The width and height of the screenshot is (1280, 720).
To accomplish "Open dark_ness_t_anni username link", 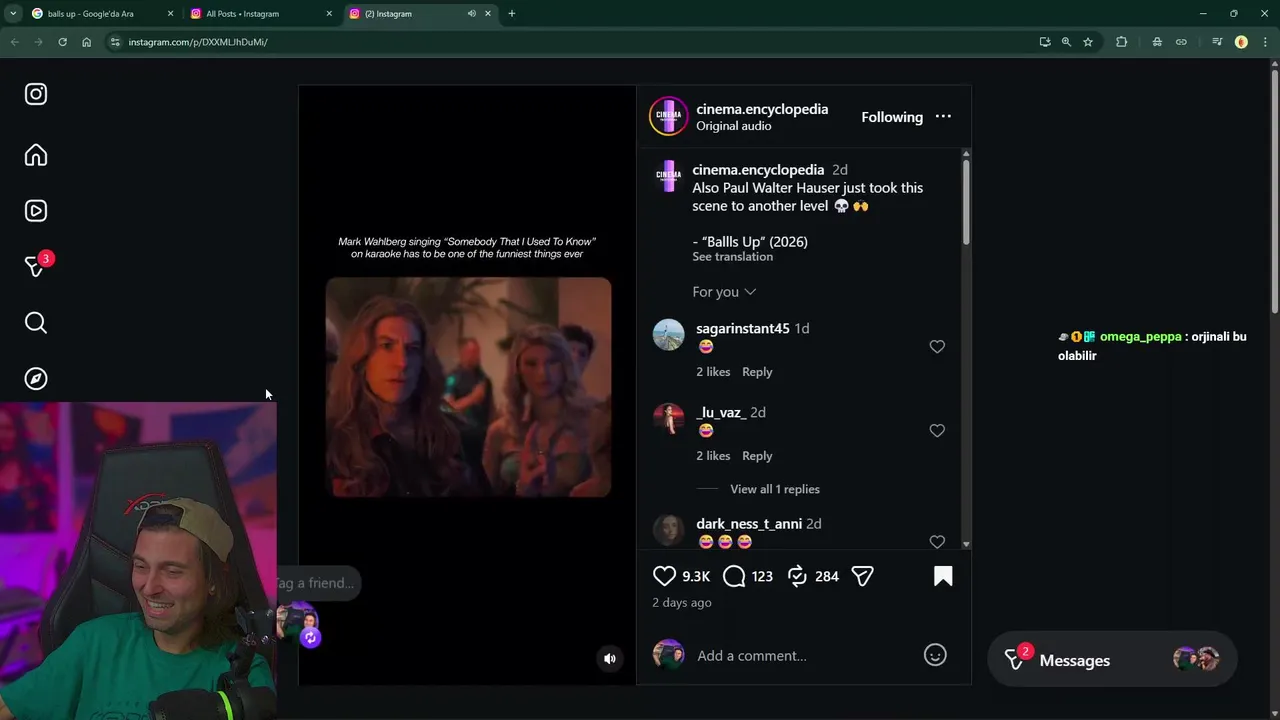I will [749, 524].
